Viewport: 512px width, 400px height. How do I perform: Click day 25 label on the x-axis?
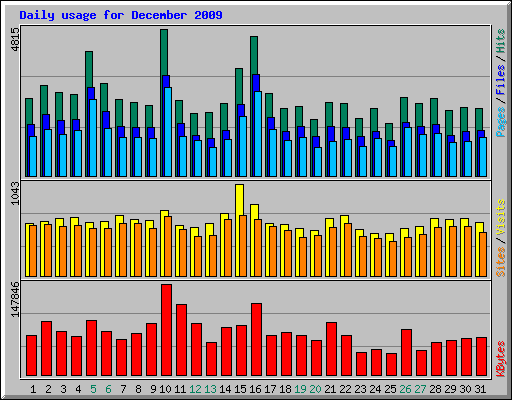(390, 389)
